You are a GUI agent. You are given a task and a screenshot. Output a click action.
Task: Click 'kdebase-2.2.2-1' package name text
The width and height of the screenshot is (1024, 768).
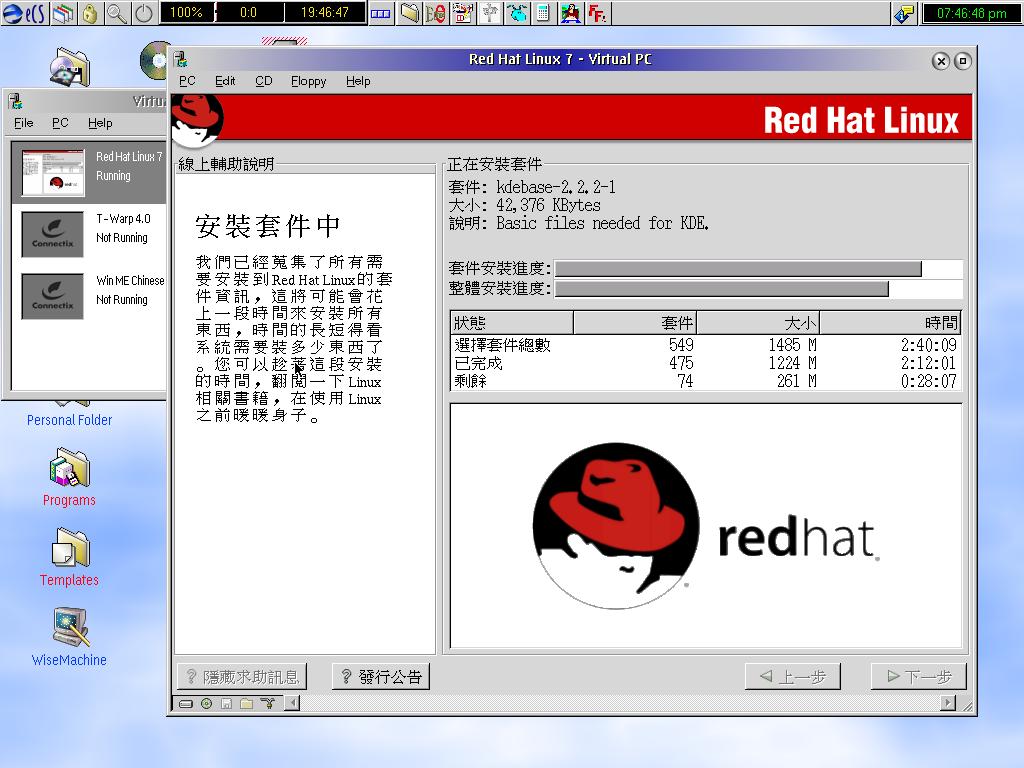pyautogui.click(x=556, y=187)
